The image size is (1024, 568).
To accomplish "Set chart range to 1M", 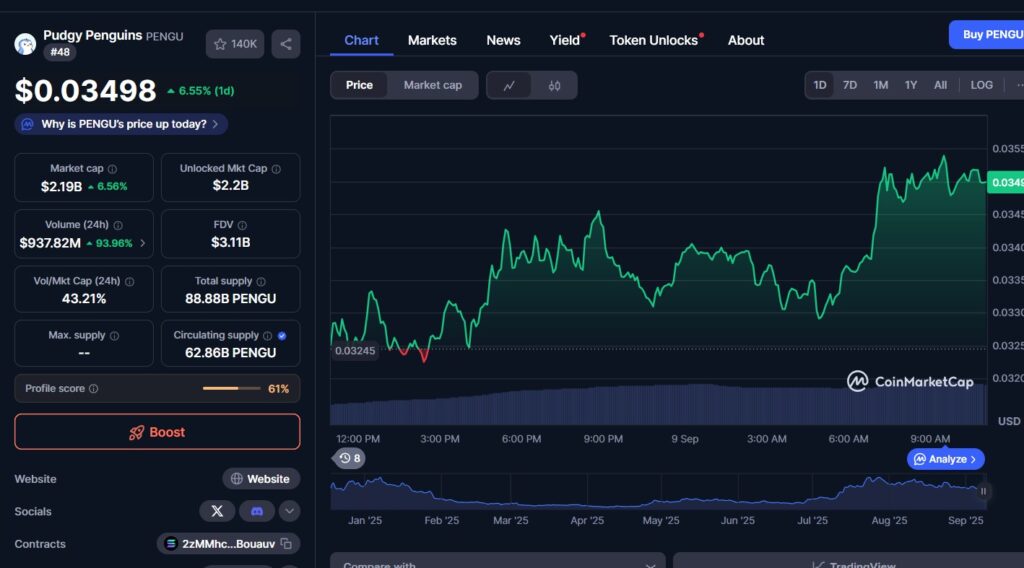I will pos(880,85).
